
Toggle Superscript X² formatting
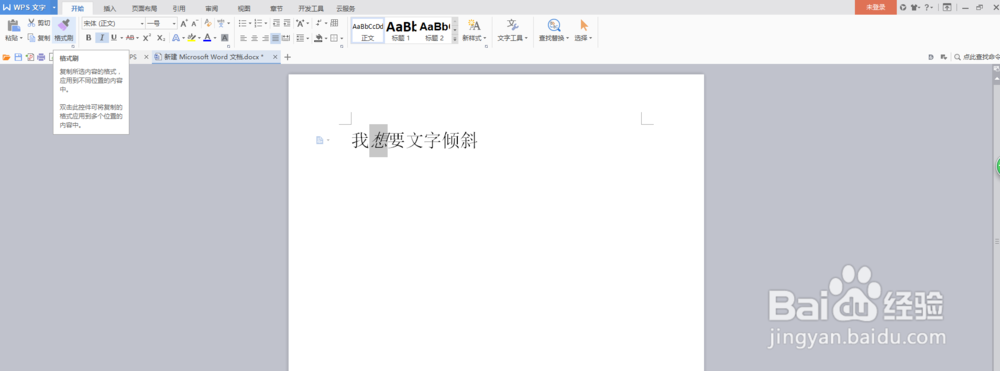click(147, 38)
